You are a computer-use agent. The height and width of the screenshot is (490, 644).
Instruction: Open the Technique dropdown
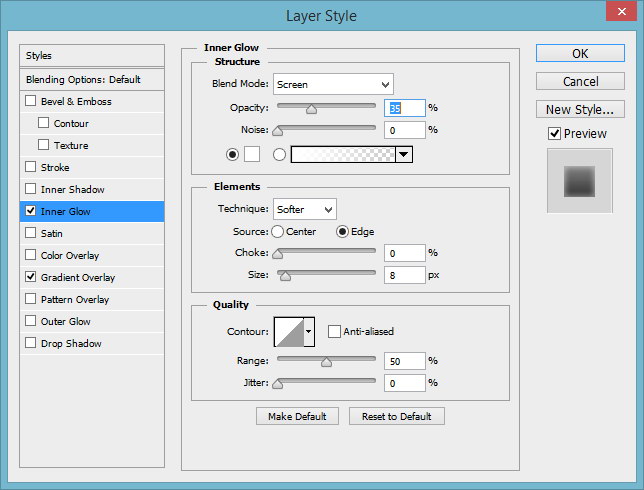(305, 209)
